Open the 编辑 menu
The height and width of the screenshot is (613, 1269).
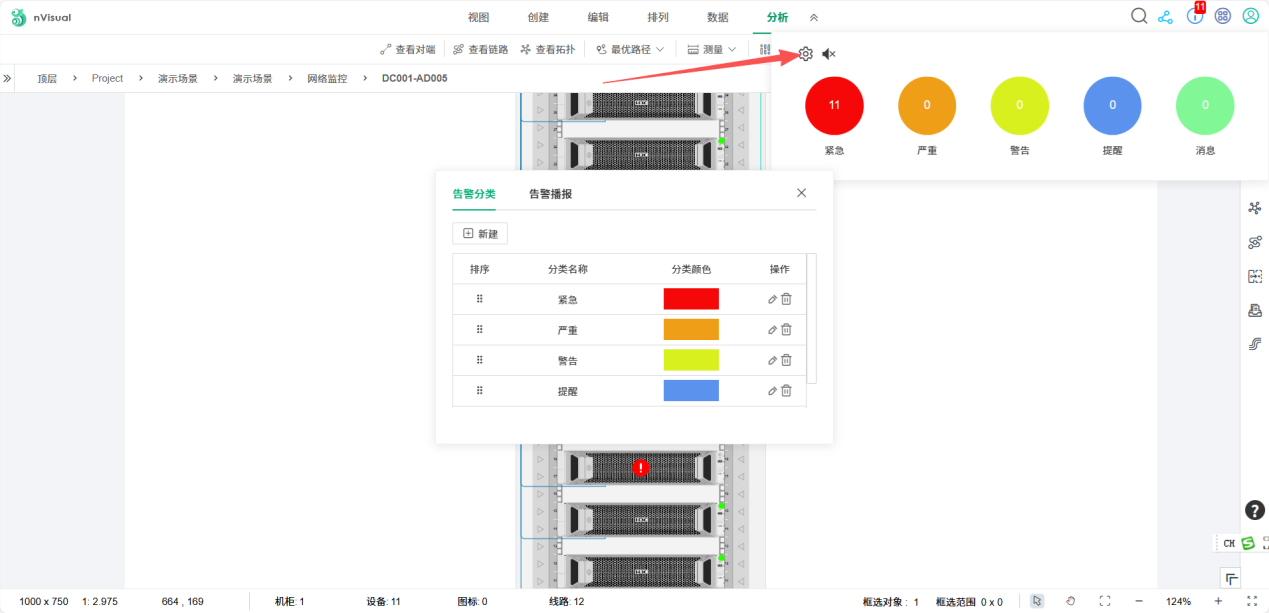[x=598, y=17]
